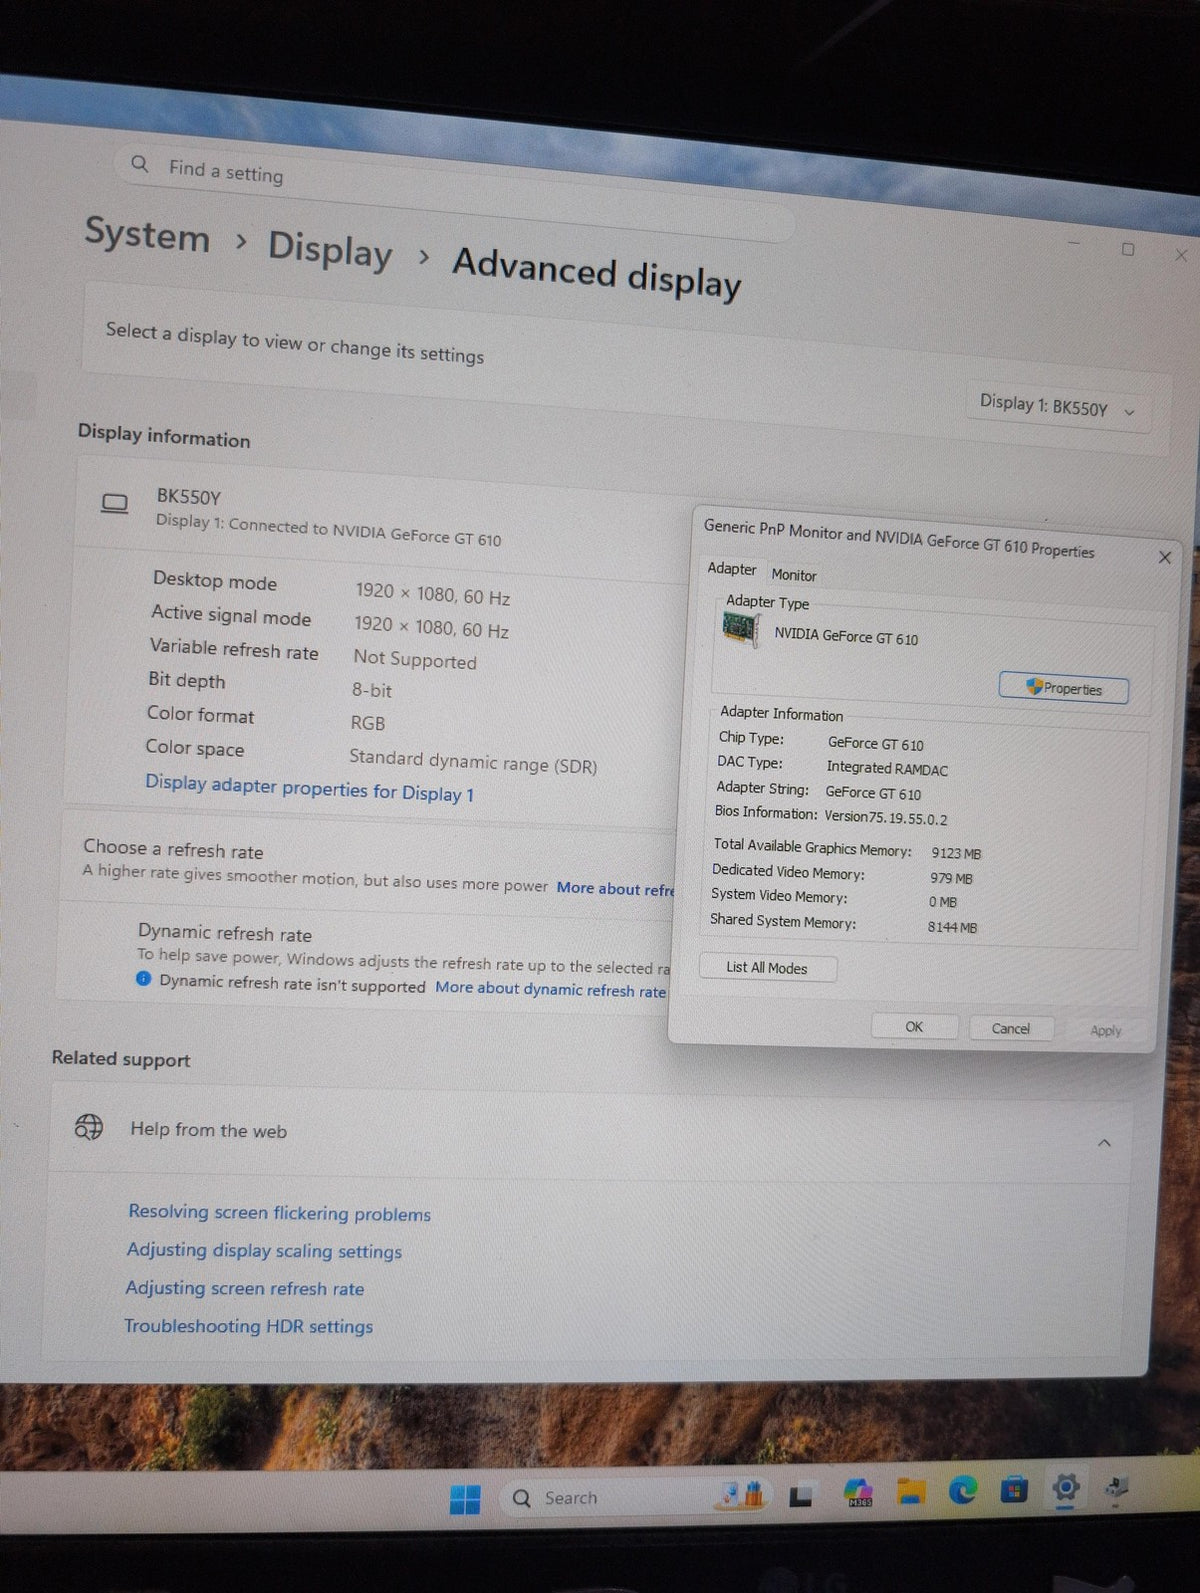This screenshot has width=1200, height=1593.
Task: Open the Windows Start menu
Action: pyautogui.click(x=465, y=1498)
